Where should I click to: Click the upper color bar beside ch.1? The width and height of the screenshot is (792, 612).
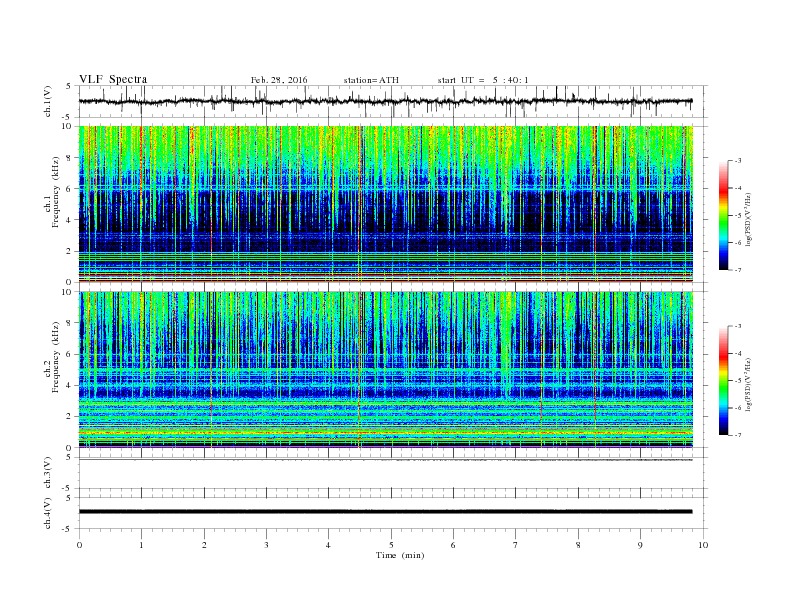point(724,216)
